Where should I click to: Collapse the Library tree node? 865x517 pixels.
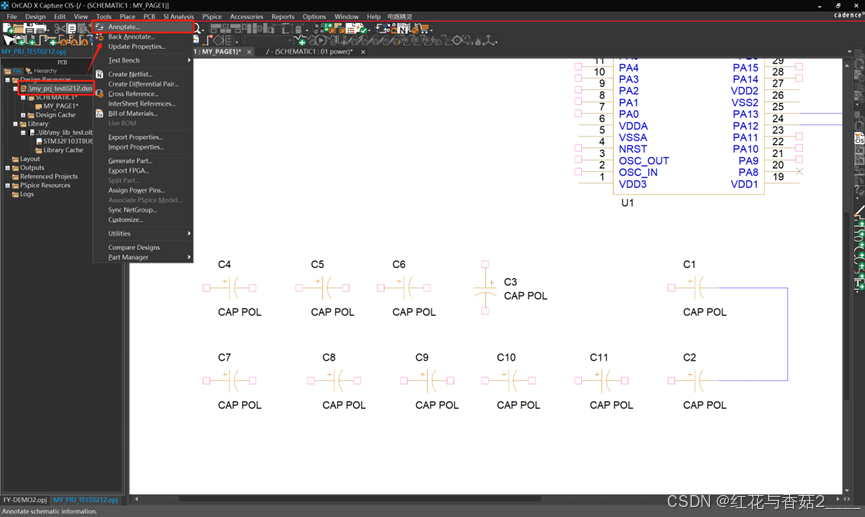pos(15,124)
